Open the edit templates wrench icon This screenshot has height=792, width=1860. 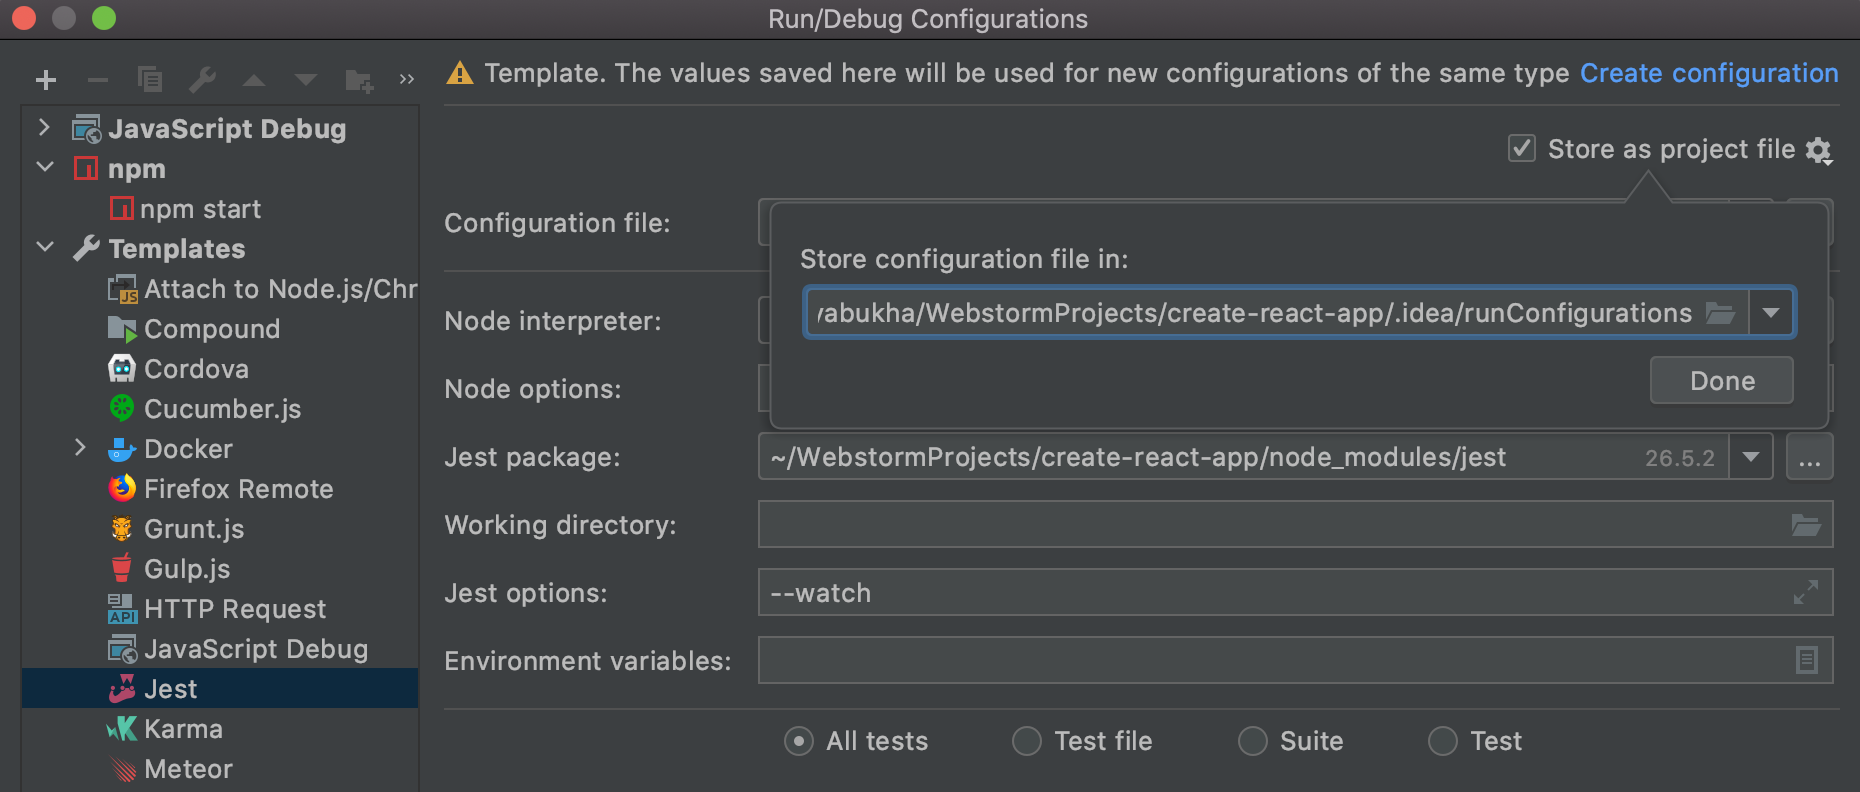(x=203, y=79)
